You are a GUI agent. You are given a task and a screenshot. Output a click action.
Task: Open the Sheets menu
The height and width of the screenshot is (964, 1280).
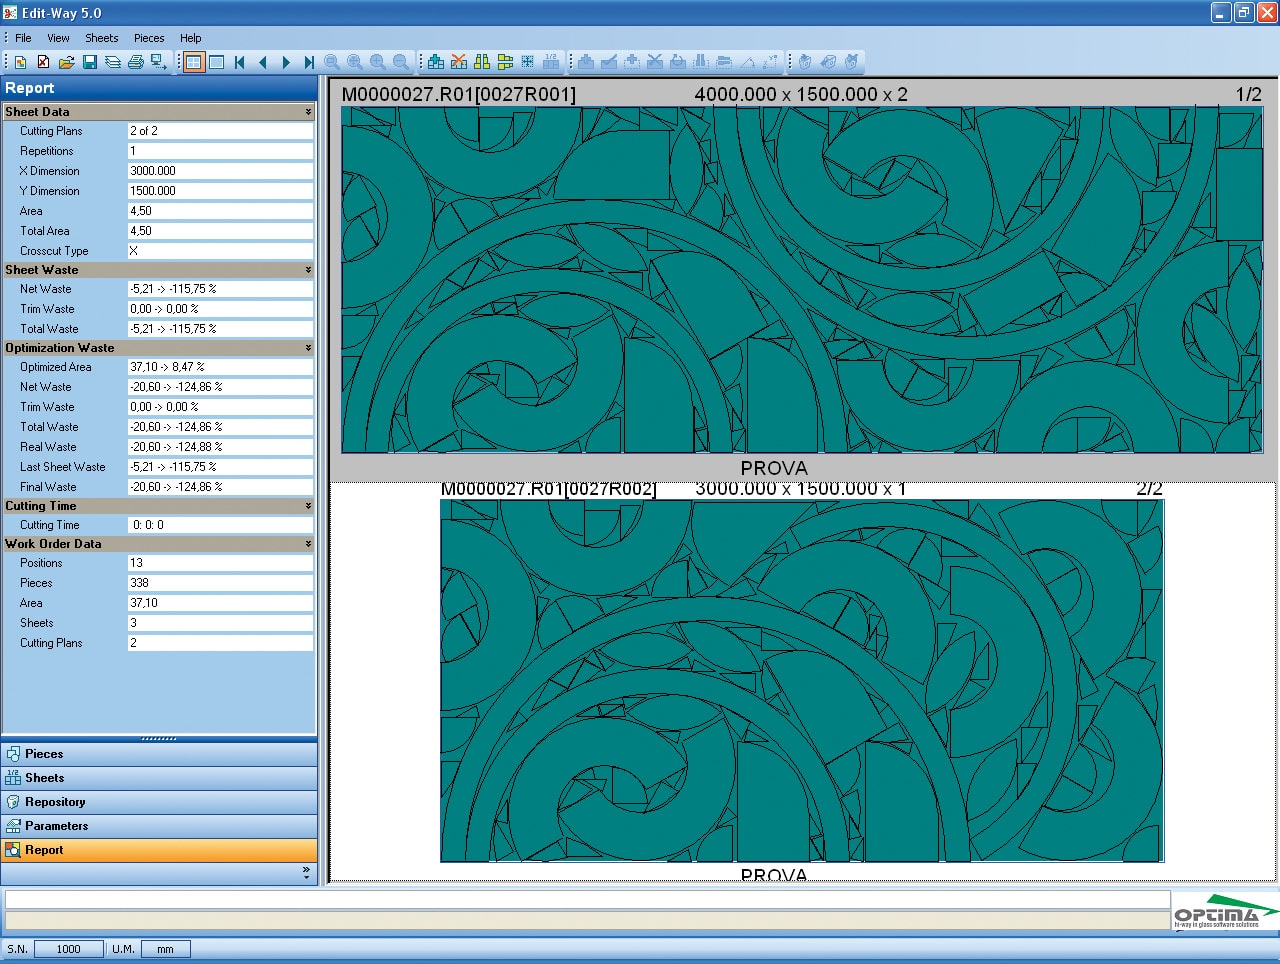(102, 38)
